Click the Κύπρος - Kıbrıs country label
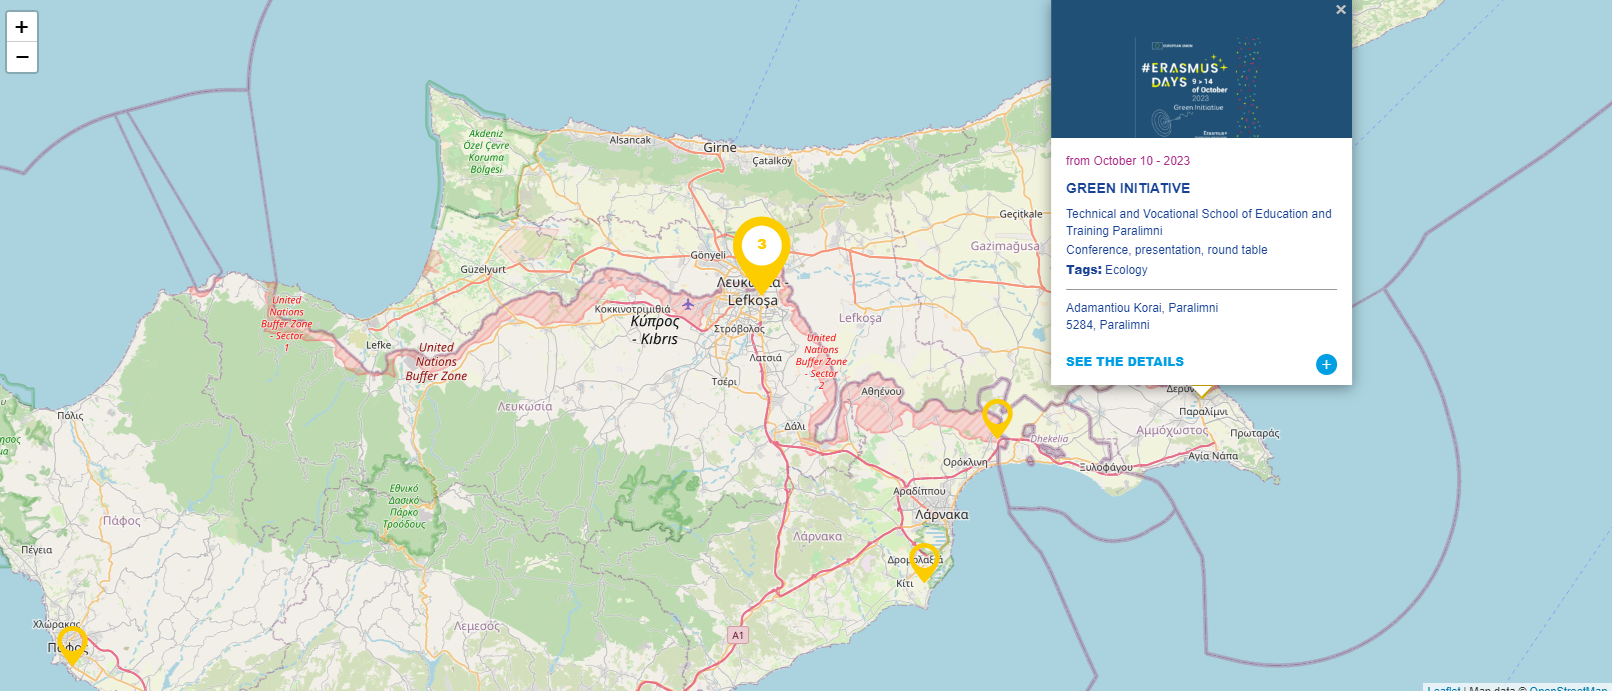The height and width of the screenshot is (691, 1615). click(655, 330)
